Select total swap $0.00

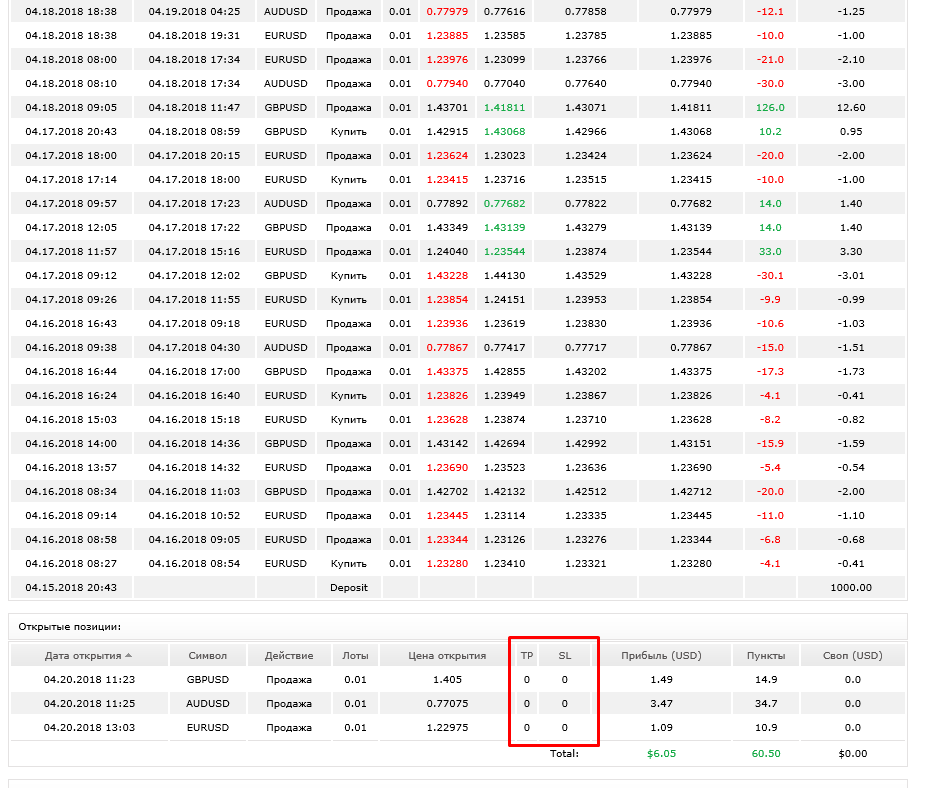point(852,753)
